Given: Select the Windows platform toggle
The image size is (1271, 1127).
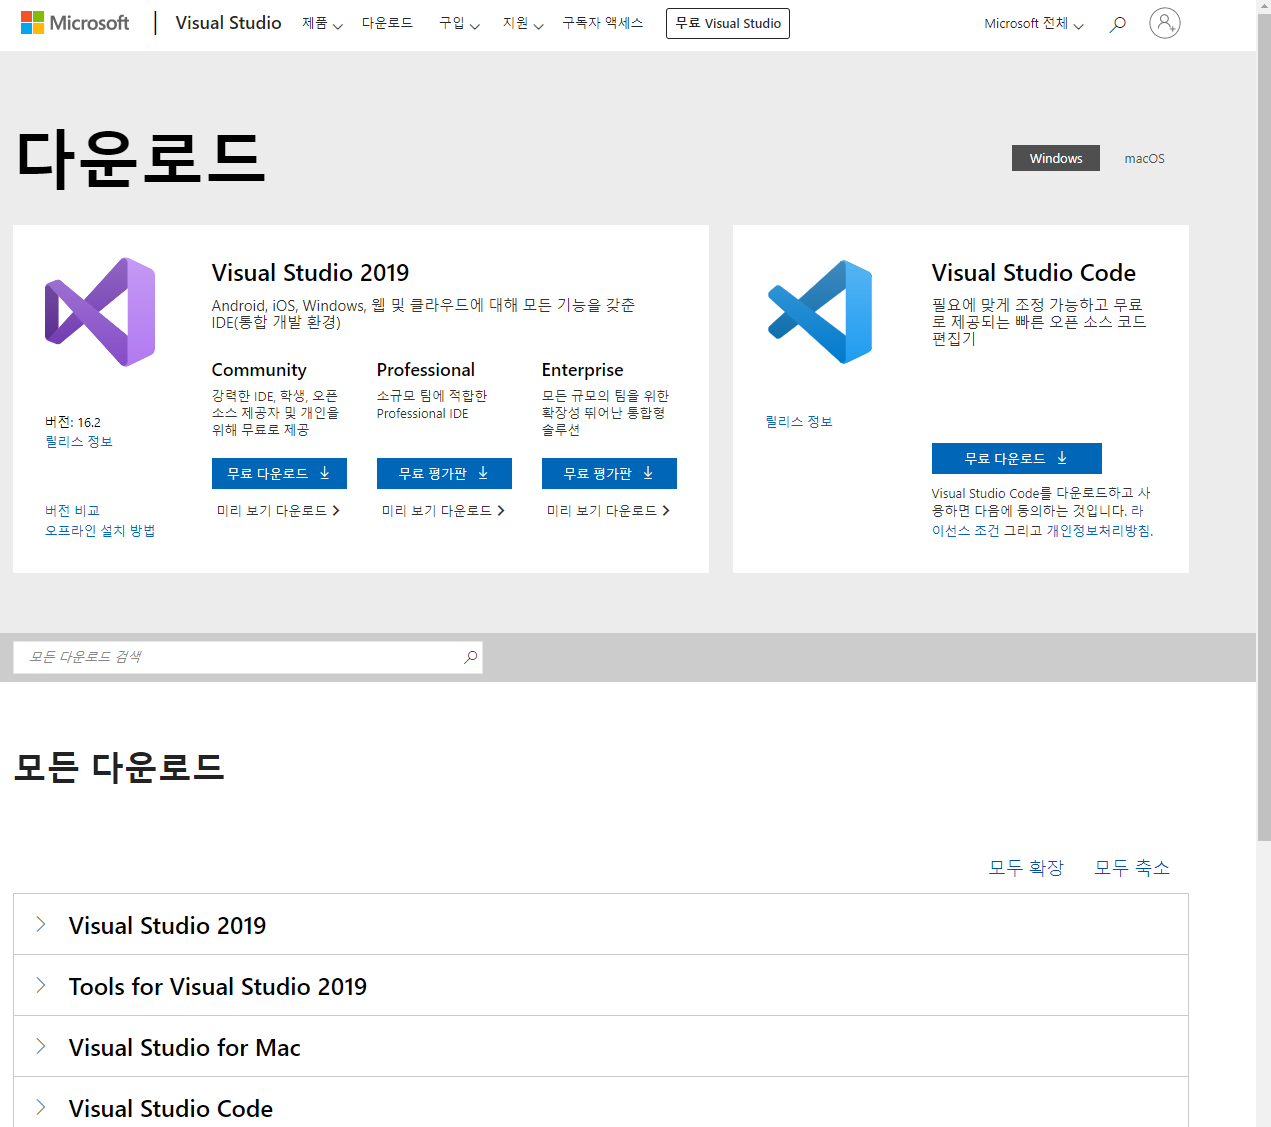Looking at the screenshot, I should (1055, 157).
